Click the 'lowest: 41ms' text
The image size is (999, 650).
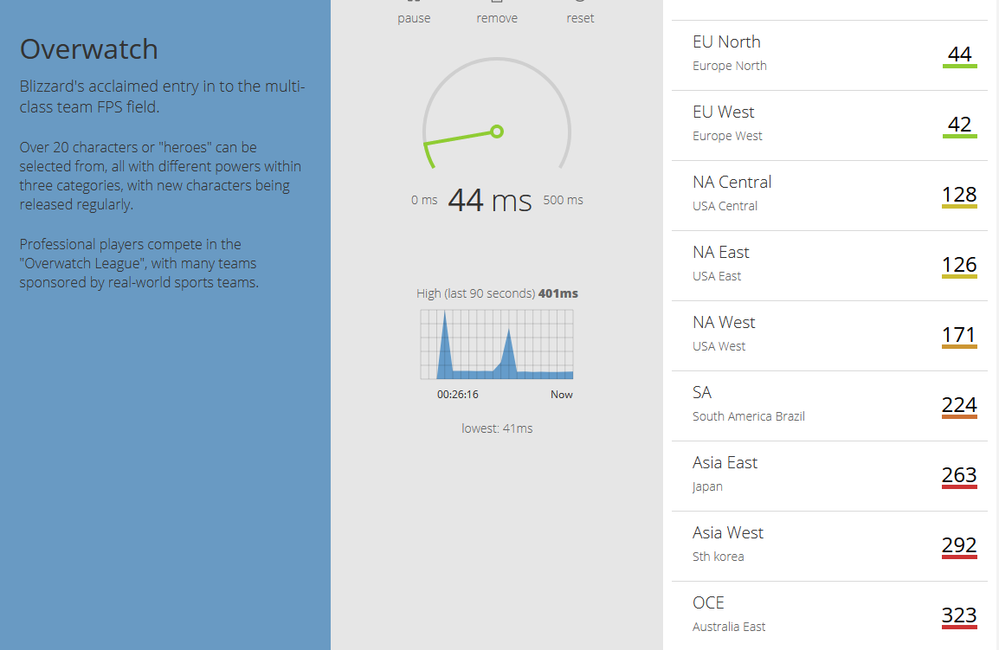coord(497,428)
